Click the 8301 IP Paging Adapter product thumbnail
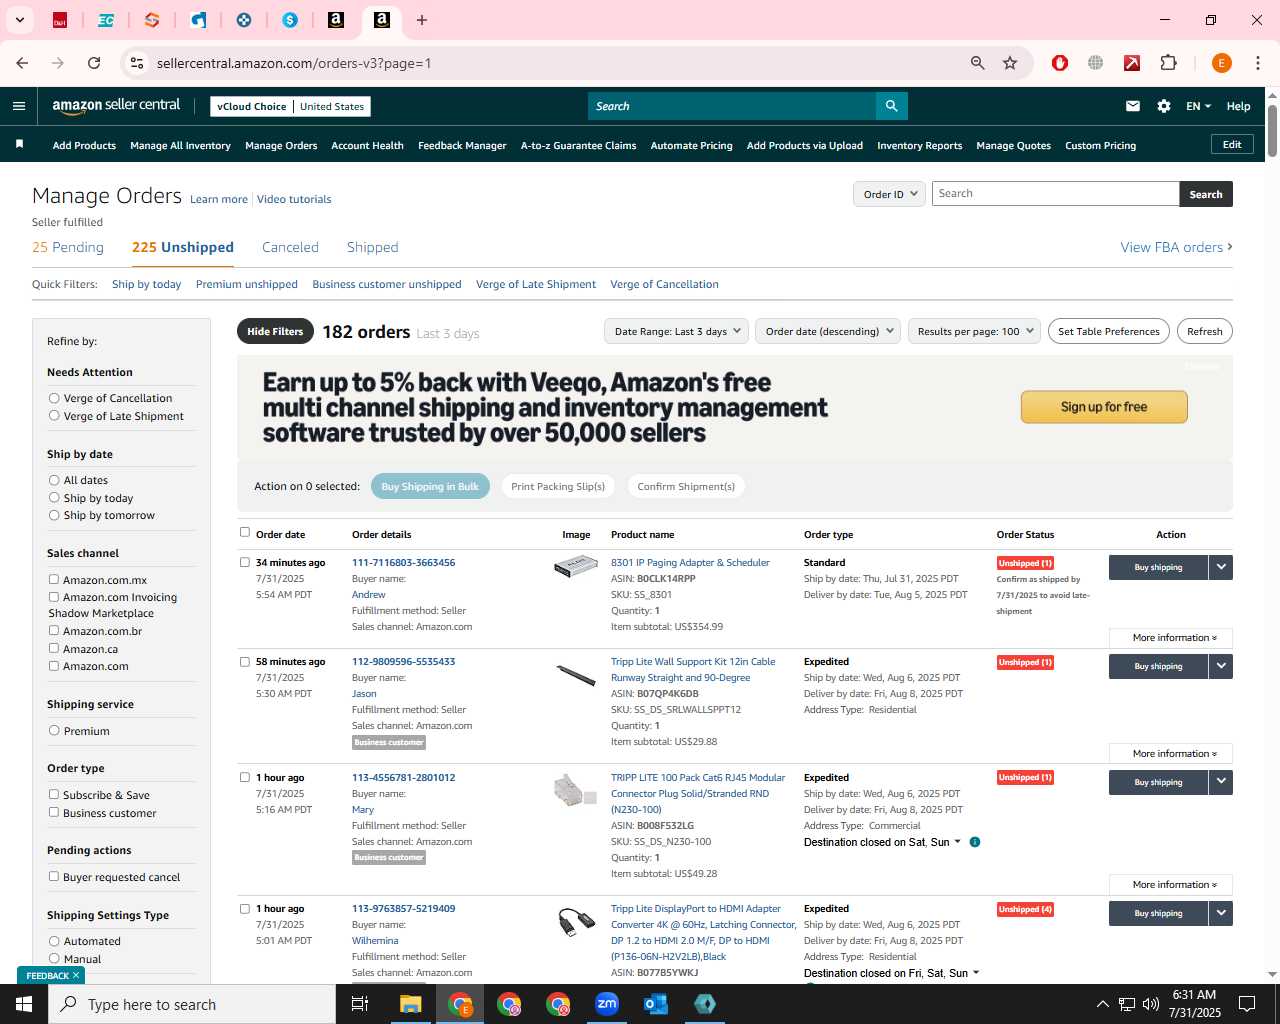This screenshot has height=1024, width=1280. pos(576,568)
